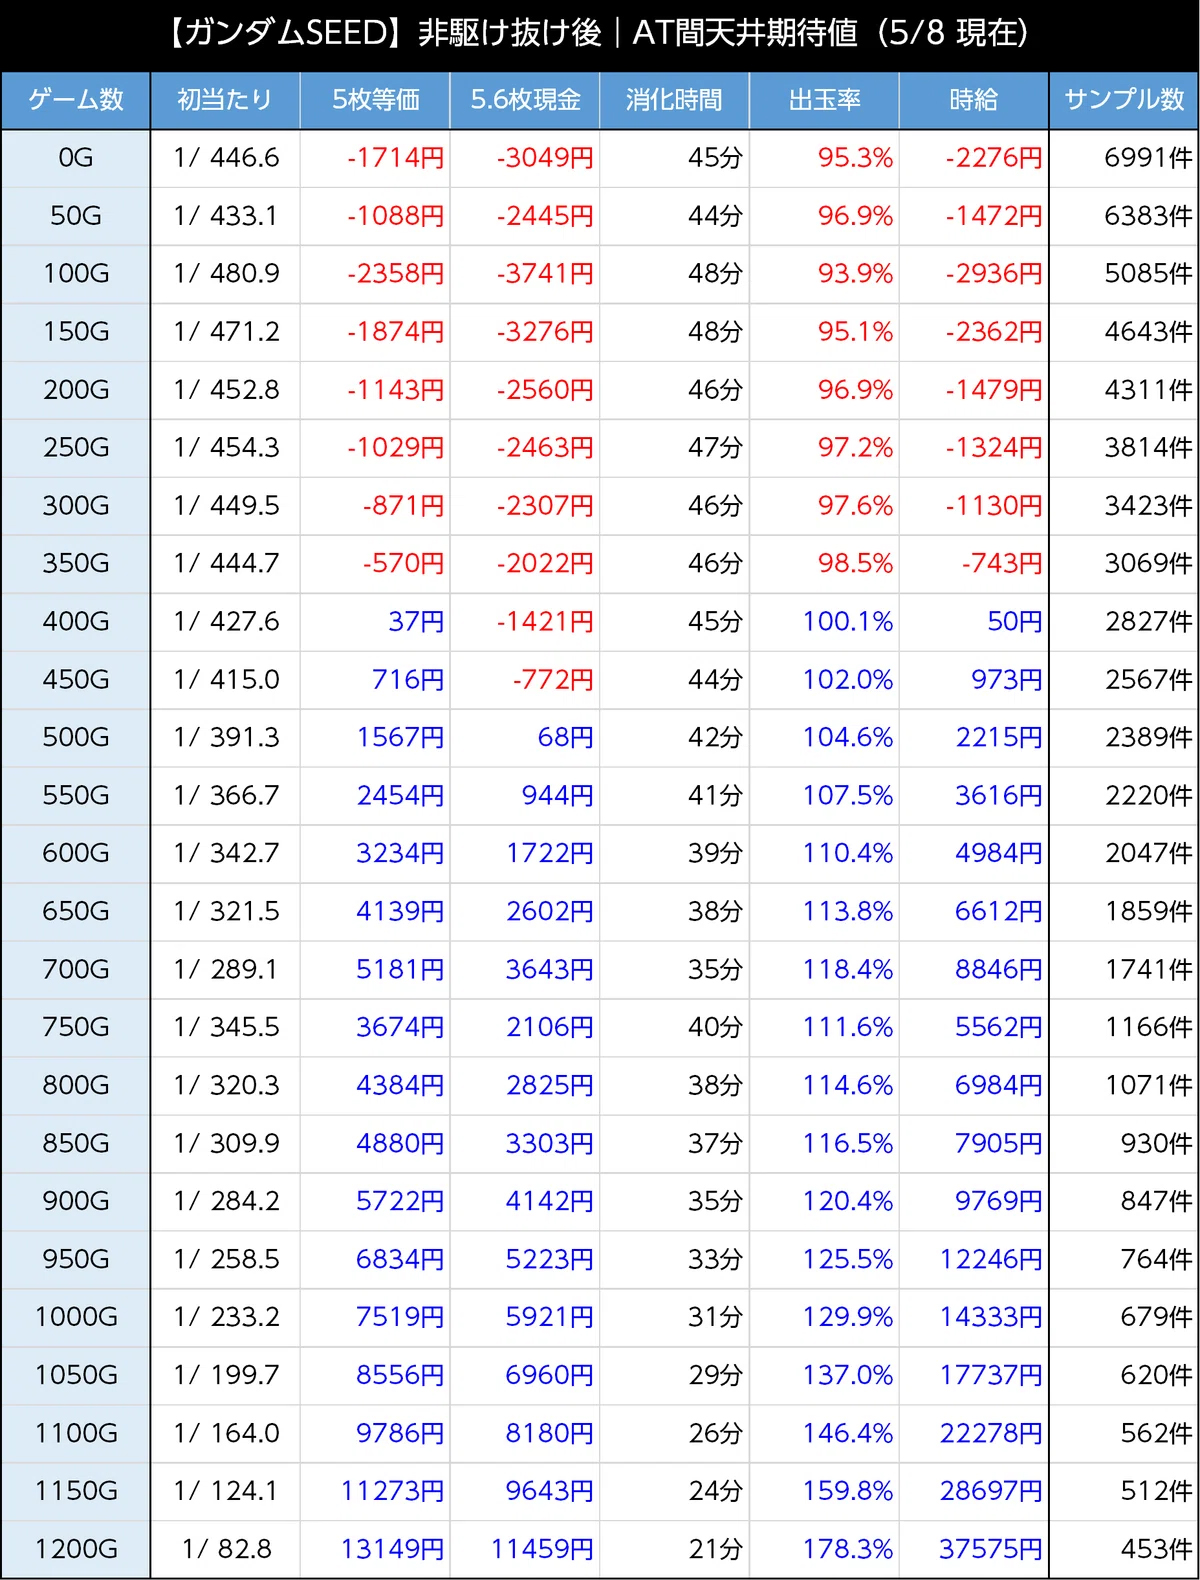
Task: Select the 600G row label
Action: 76,854
